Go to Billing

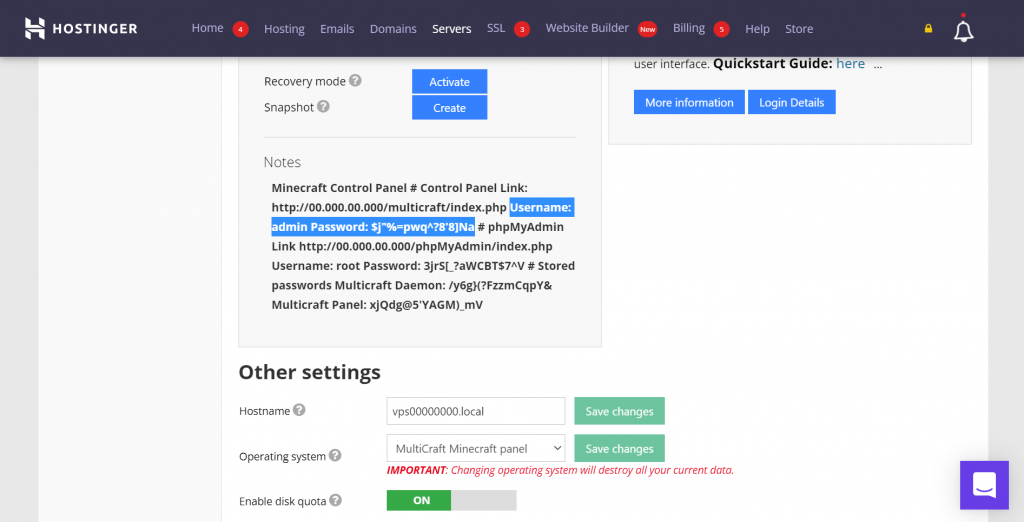pos(689,28)
